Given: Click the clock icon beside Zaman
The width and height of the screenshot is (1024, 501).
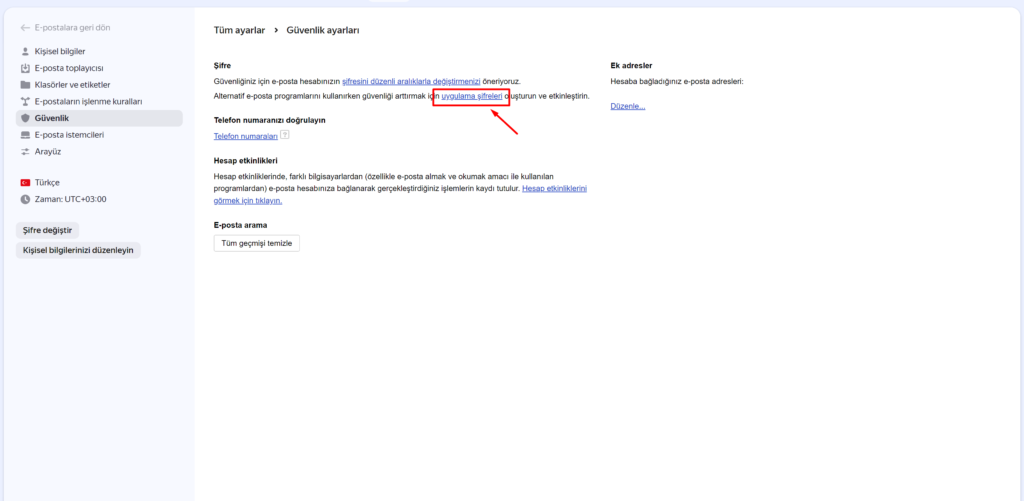Looking at the screenshot, I should pyautogui.click(x=26, y=199).
